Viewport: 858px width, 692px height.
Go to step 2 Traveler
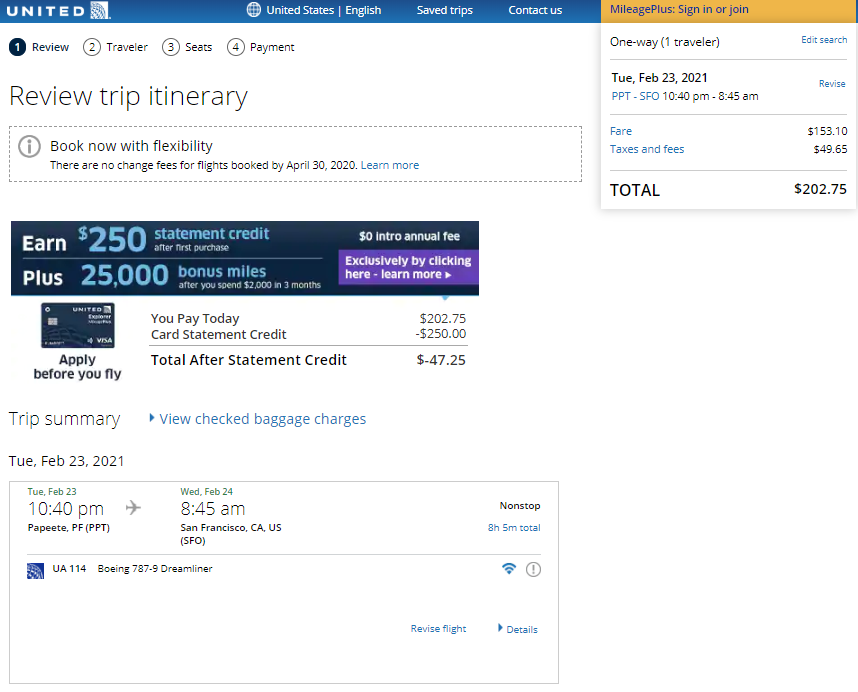(x=115, y=47)
